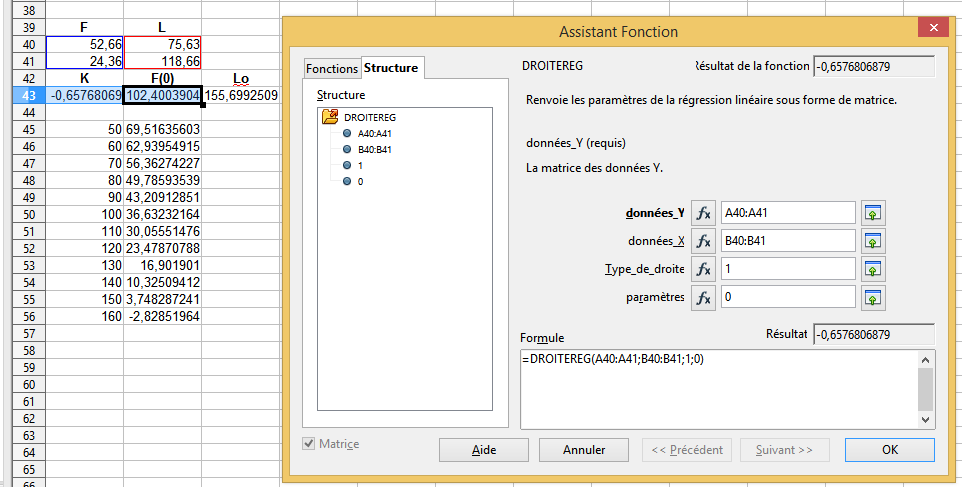962x487 pixels.
Task: Click the fx button beside données_Y
Action: 704,213
